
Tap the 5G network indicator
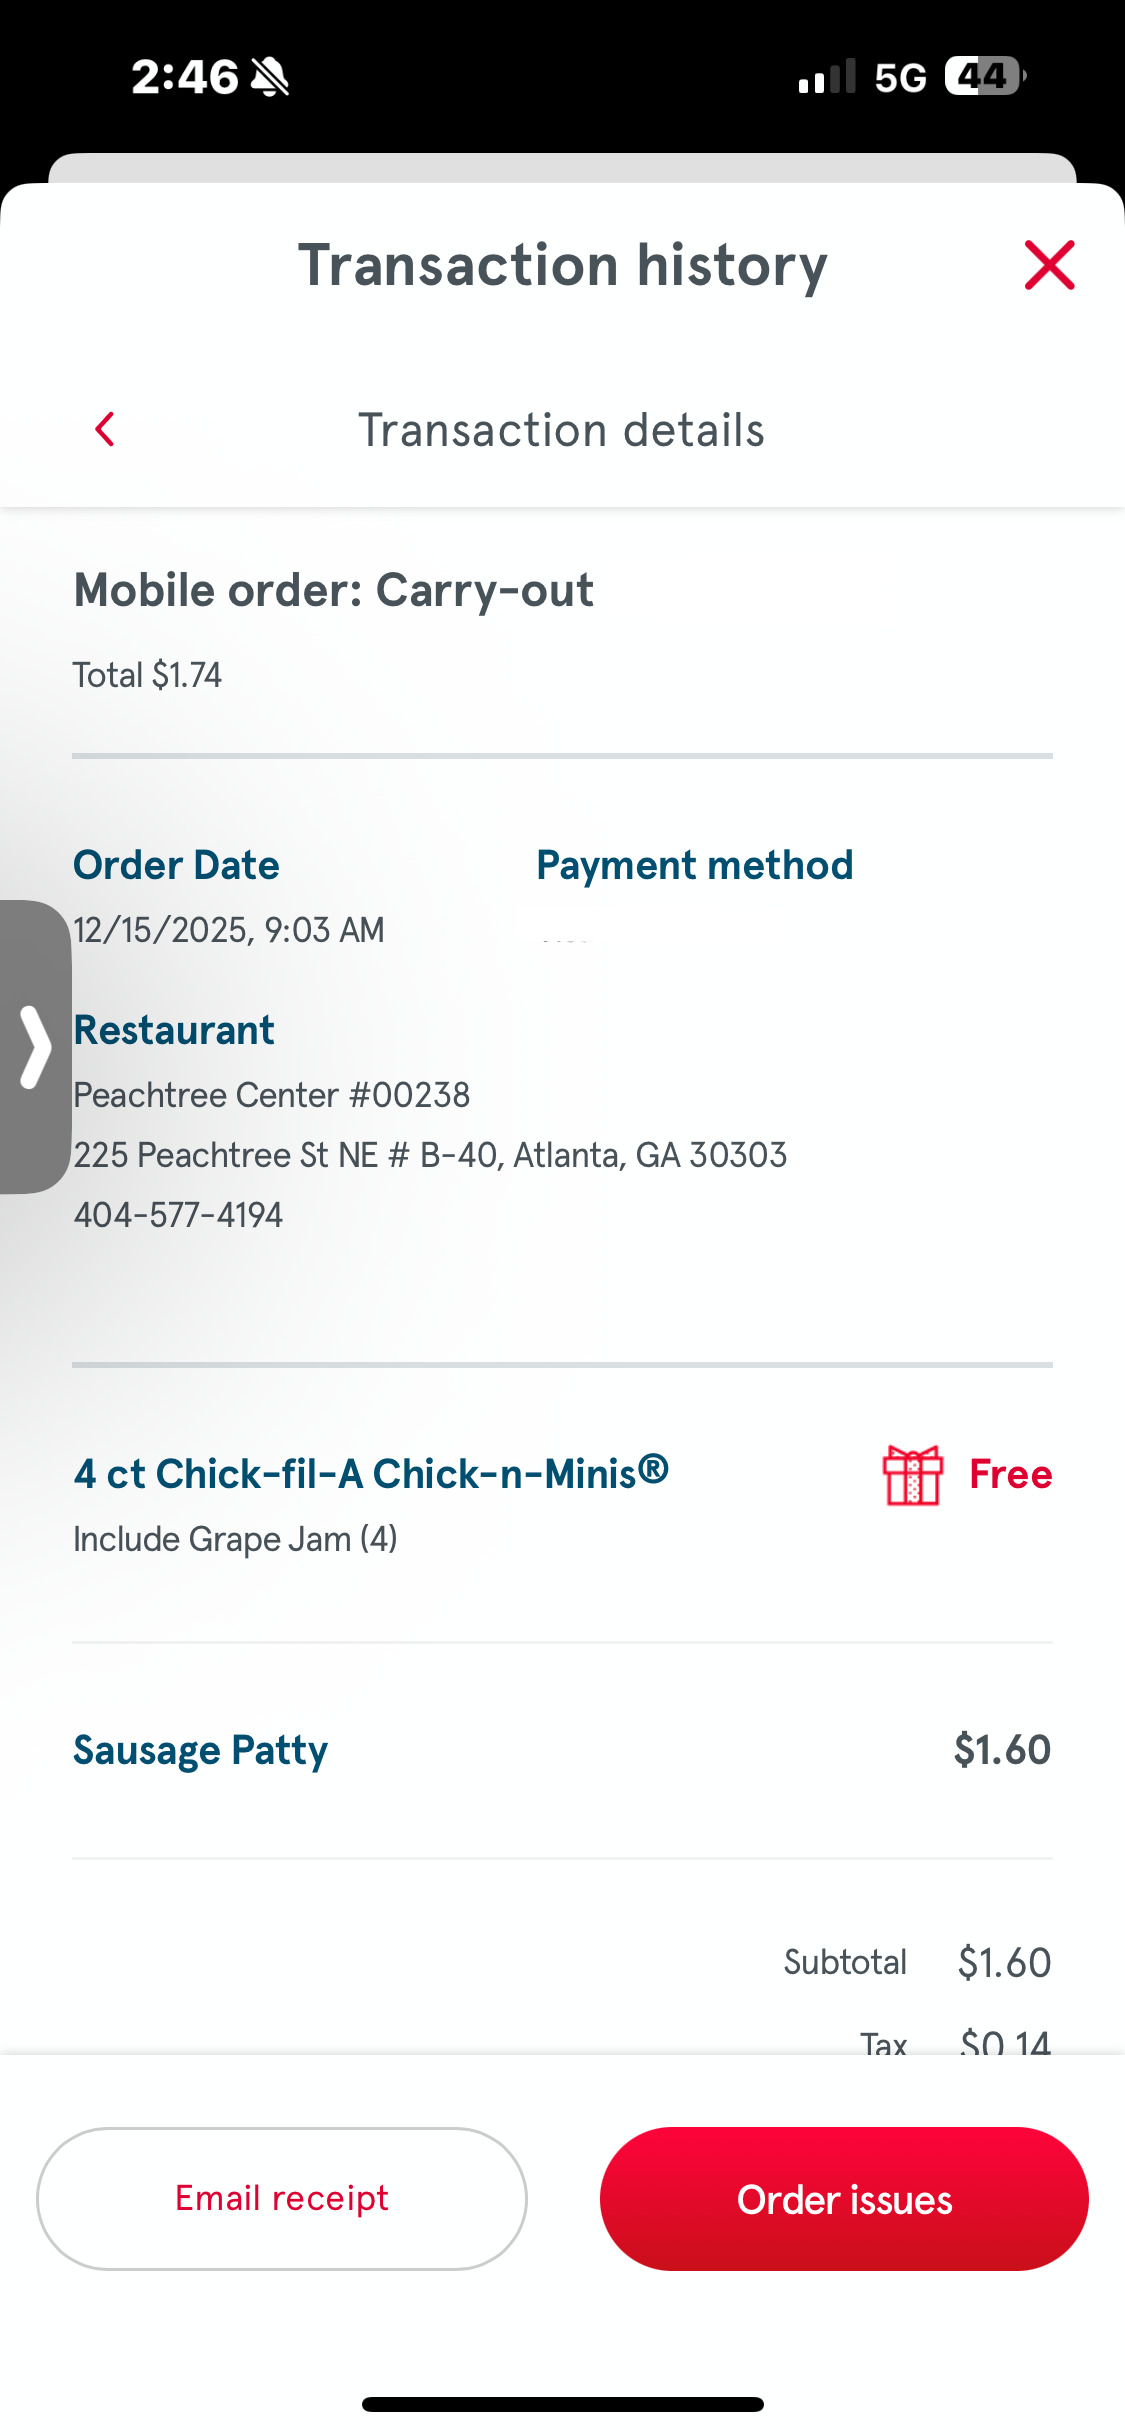tap(900, 77)
